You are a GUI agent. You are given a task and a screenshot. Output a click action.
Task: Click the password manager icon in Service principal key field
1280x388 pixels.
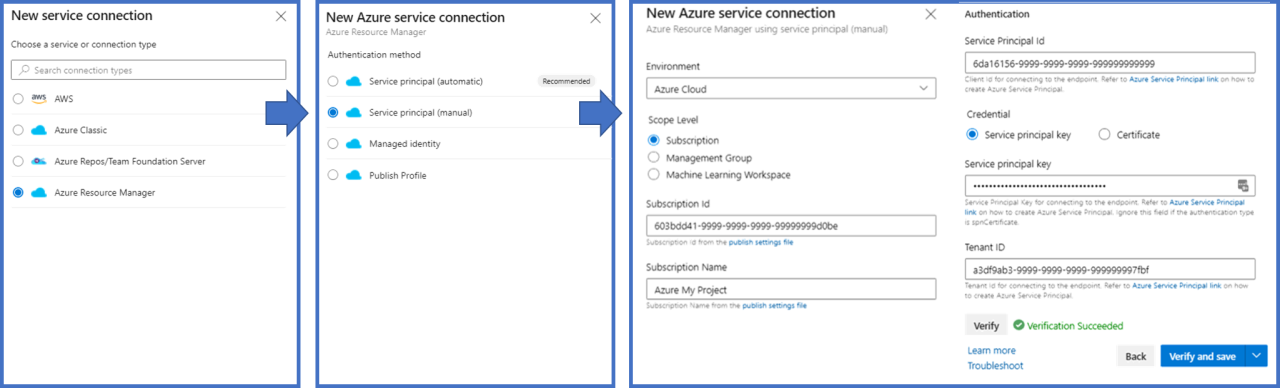(x=1243, y=185)
